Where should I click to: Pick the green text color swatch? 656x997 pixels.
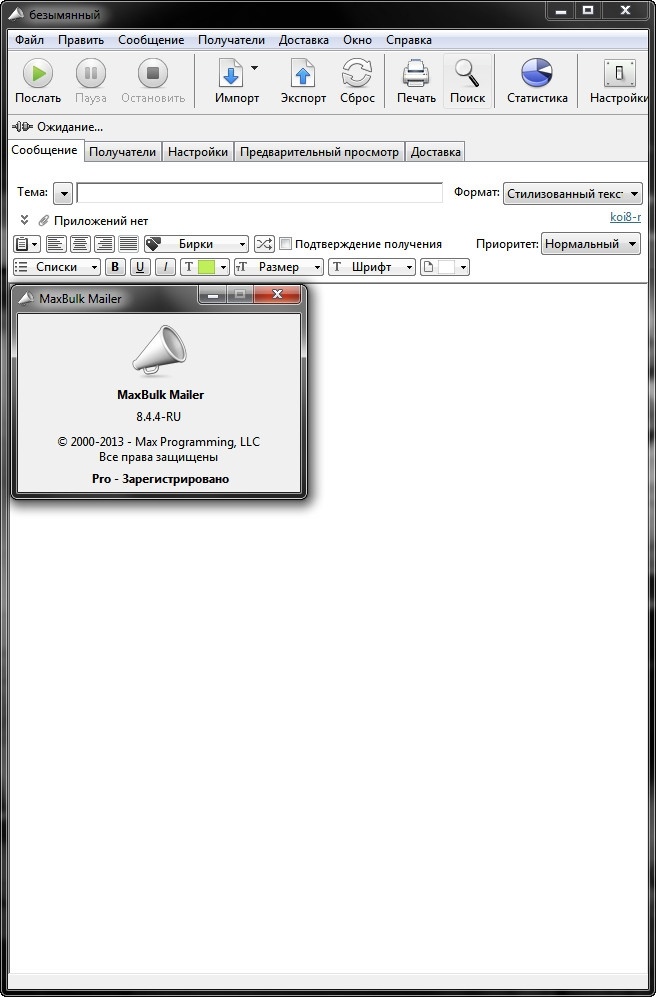[x=207, y=267]
